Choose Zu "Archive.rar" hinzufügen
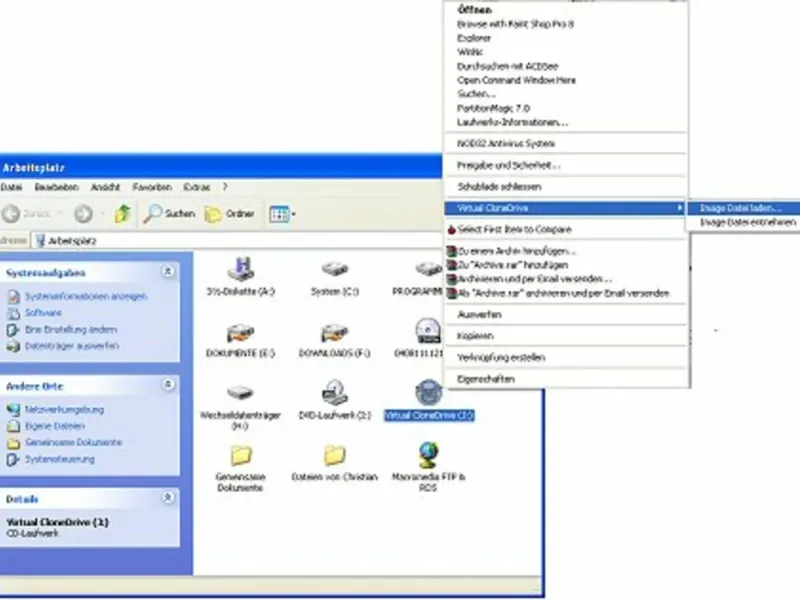800x600 pixels. click(x=565, y=265)
